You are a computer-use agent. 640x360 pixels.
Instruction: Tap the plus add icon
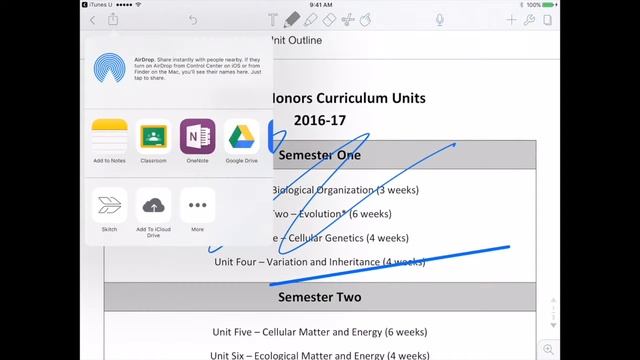click(511, 20)
